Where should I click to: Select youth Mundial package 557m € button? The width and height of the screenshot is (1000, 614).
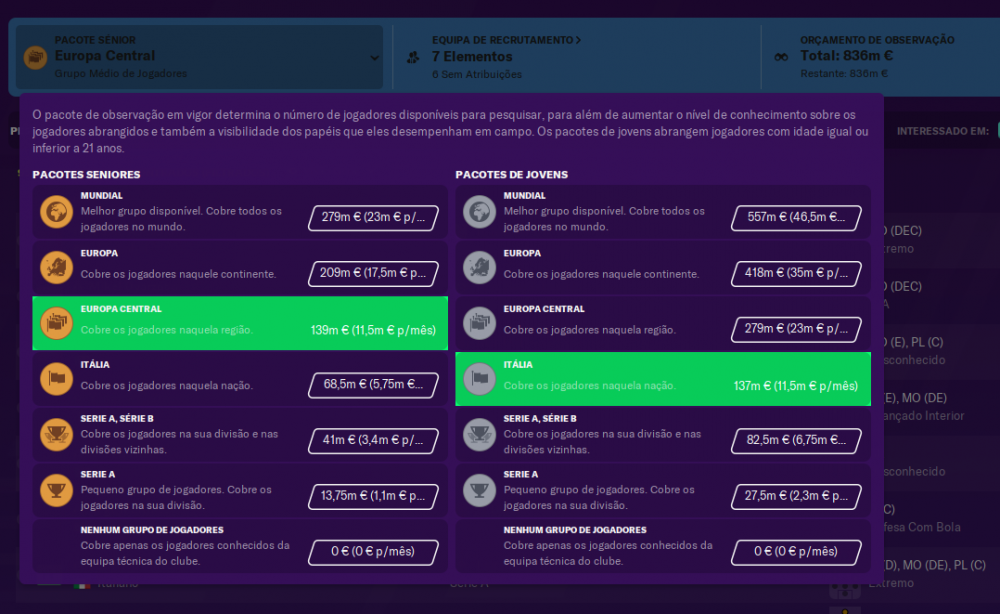coord(796,217)
